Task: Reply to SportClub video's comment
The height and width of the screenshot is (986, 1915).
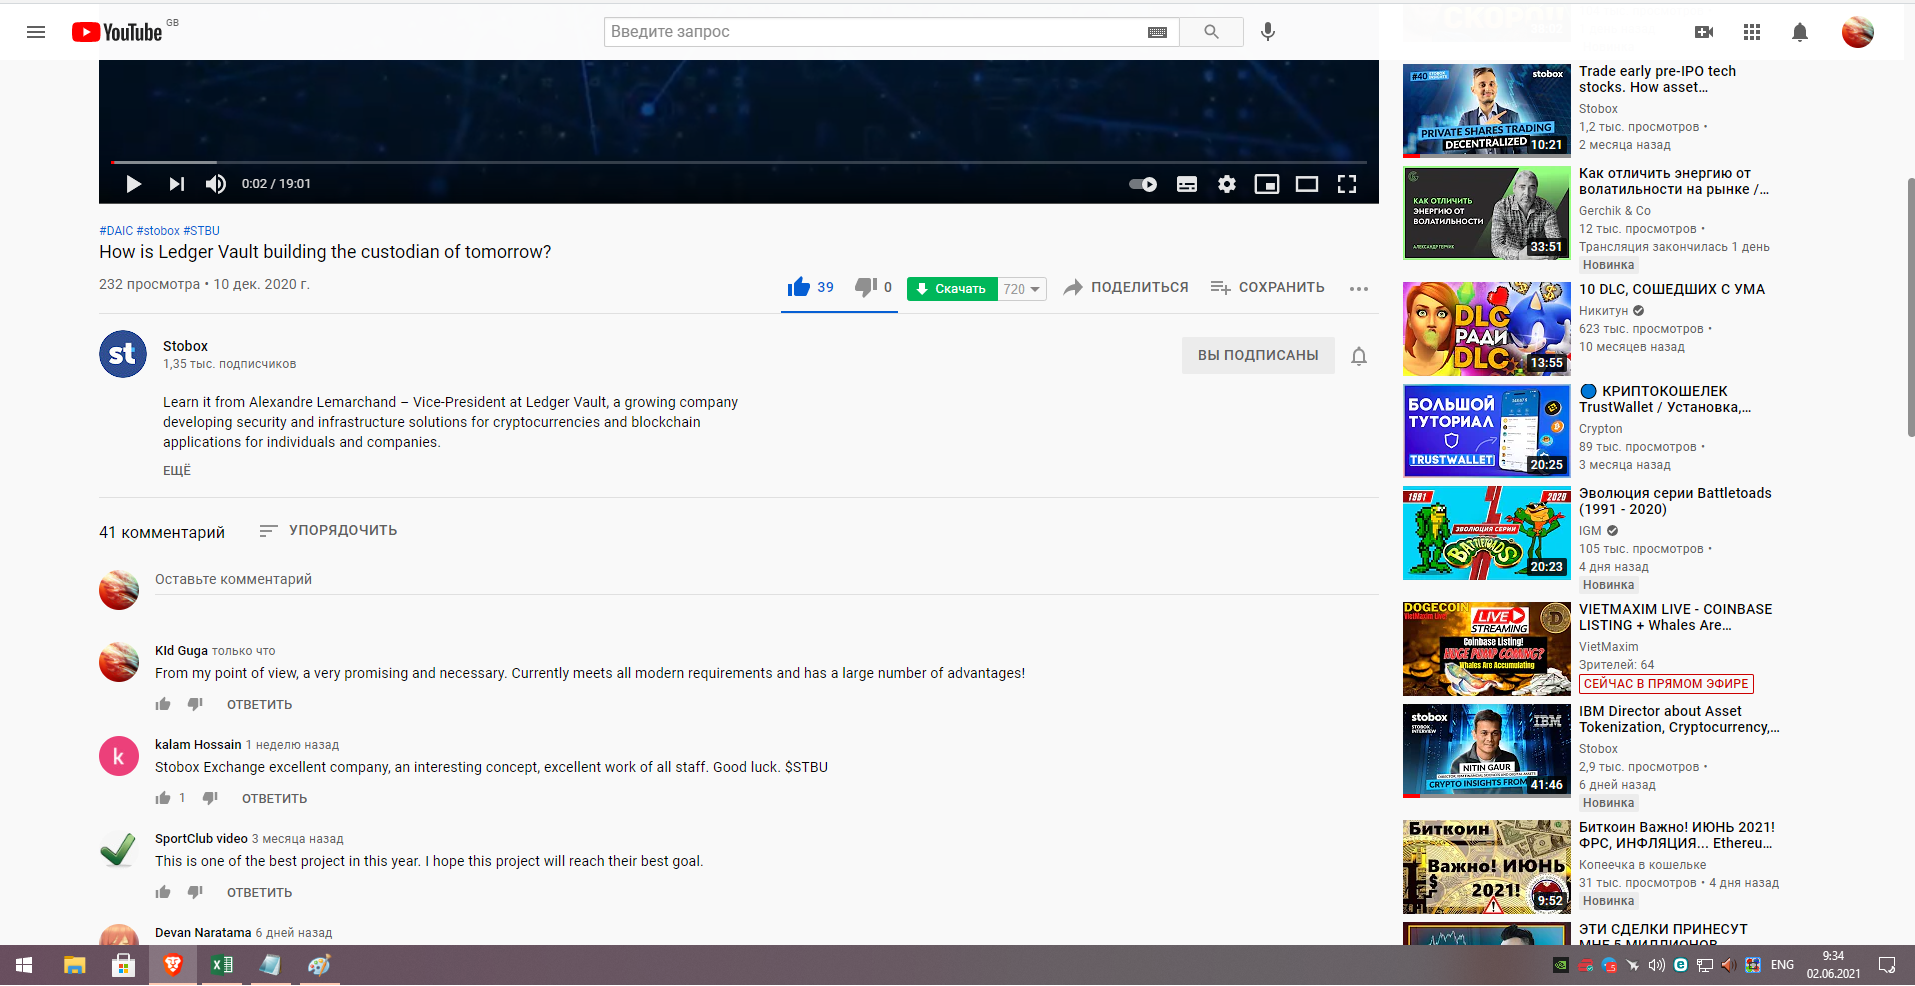Action: [260, 893]
